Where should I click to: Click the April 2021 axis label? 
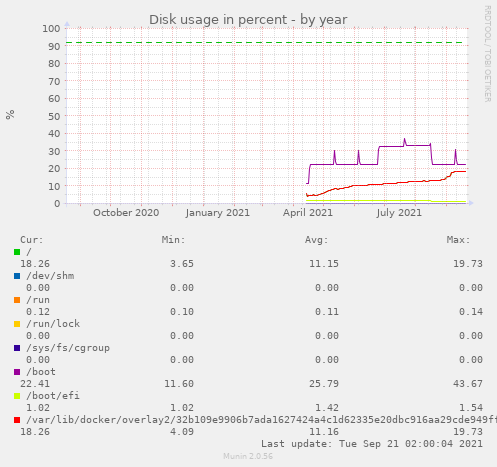[308, 213]
